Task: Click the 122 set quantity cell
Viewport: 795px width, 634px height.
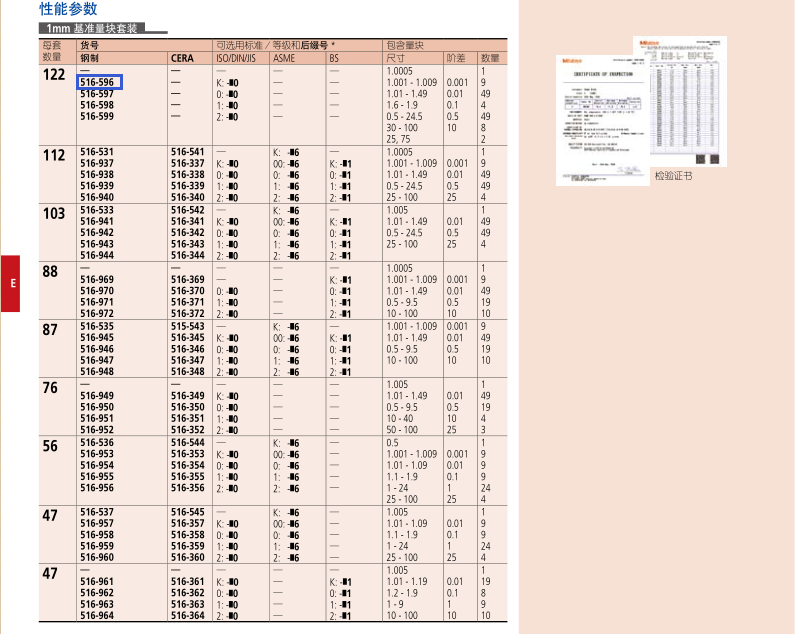Action: [54, 75]
